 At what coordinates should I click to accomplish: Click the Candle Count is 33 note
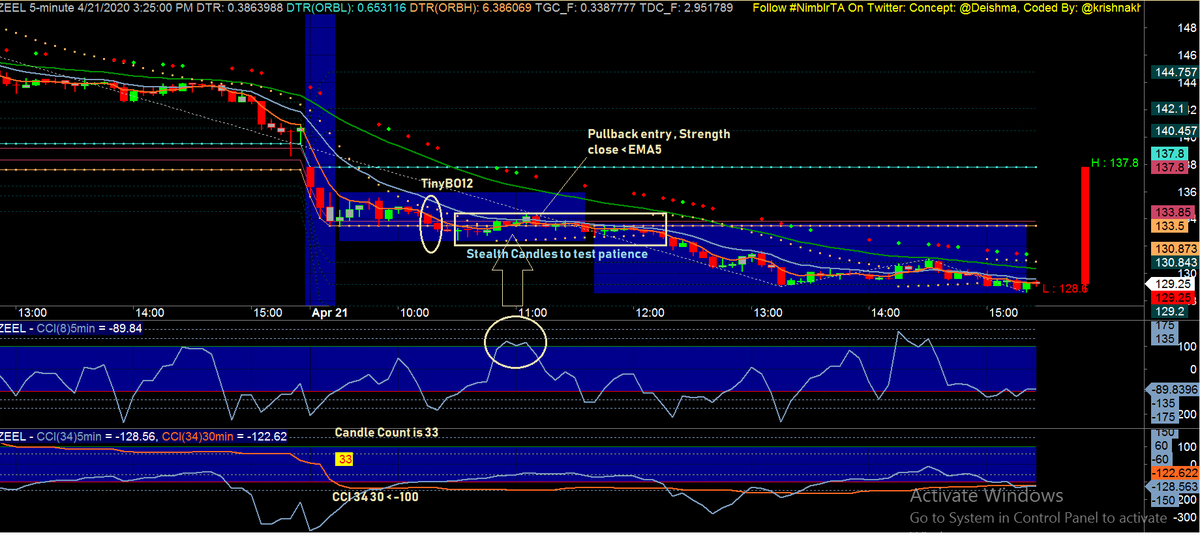(x=386, y=432)
